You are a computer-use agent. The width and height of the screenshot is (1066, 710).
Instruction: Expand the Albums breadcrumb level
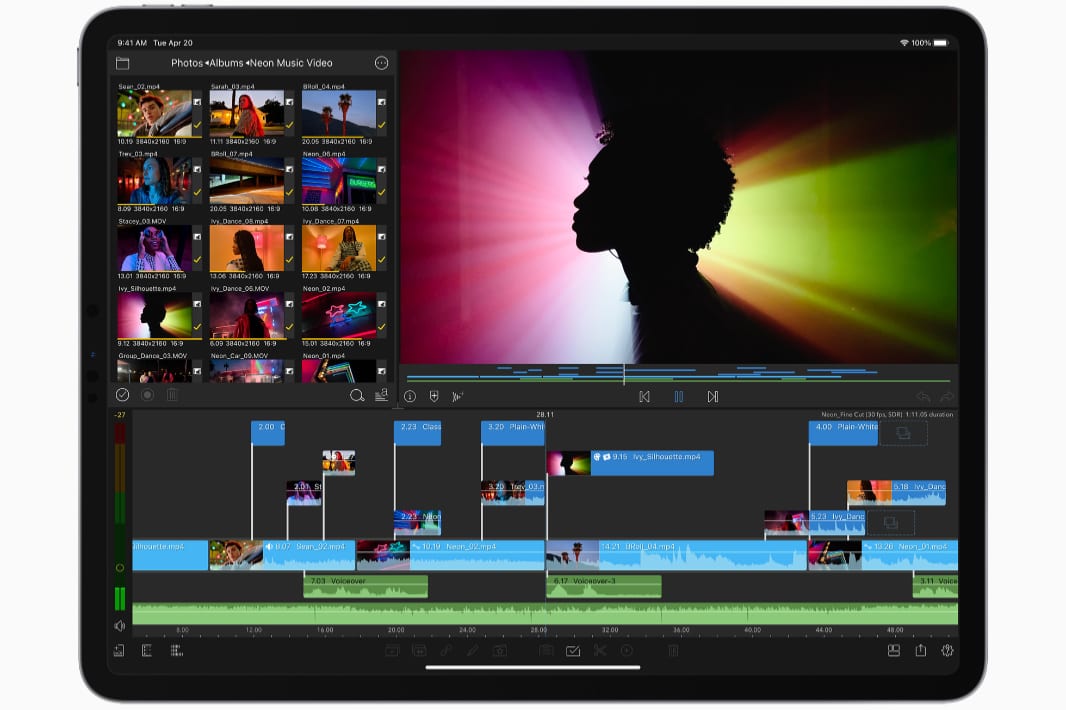[225, 63]
